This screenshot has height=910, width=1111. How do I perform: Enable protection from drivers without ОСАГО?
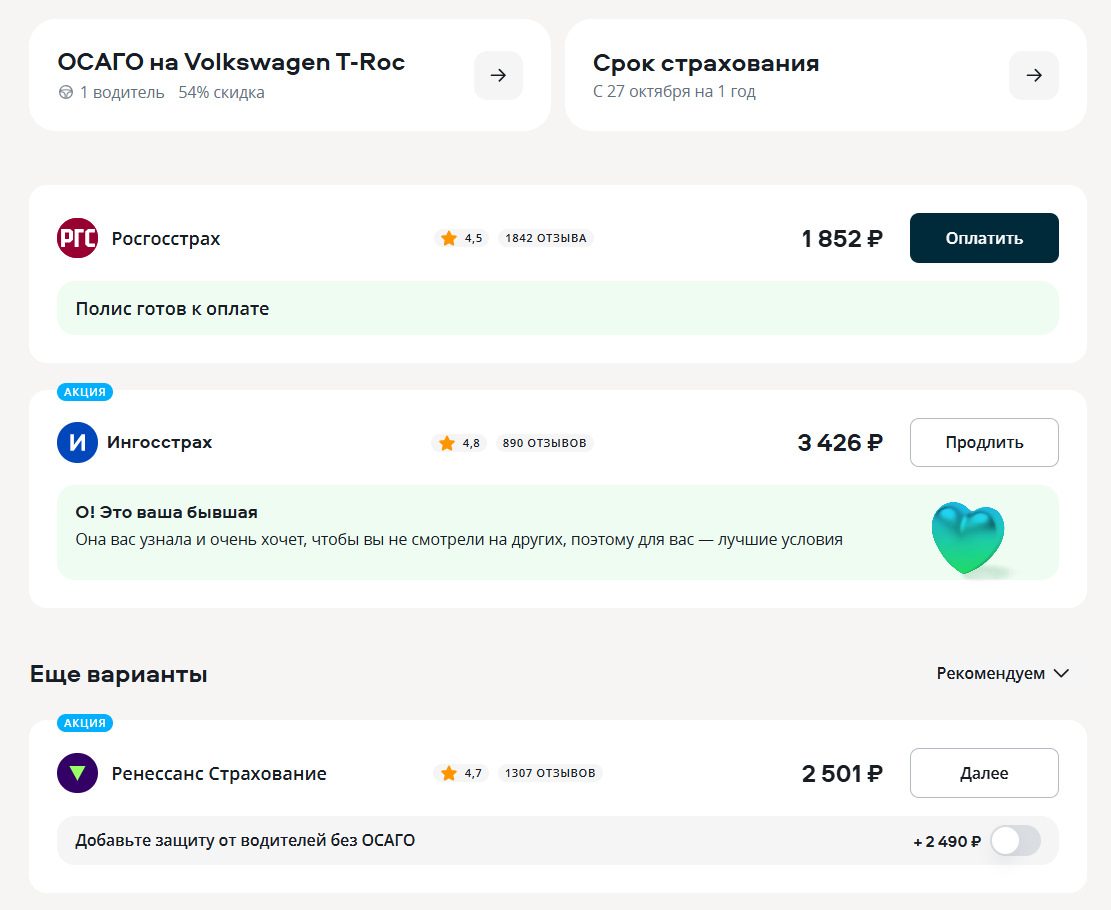[1015, 841]
